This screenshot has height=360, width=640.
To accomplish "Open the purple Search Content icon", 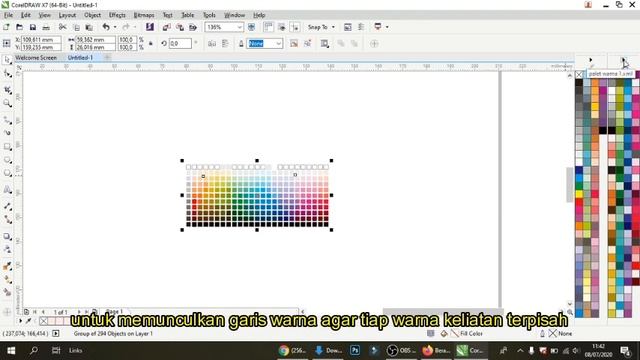I will (x=150, y=27).
